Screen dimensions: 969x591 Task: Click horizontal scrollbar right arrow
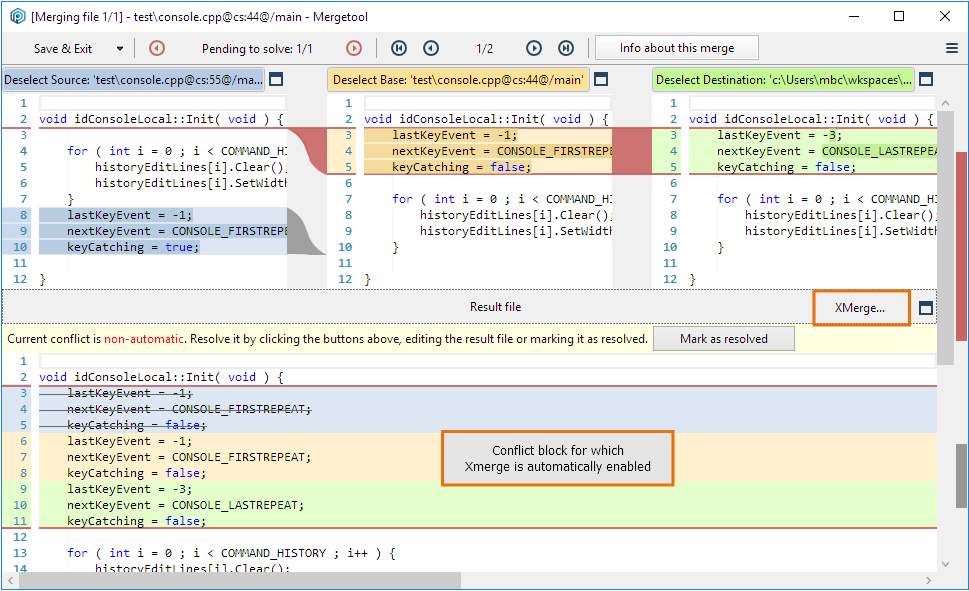(x=928, y=580)
